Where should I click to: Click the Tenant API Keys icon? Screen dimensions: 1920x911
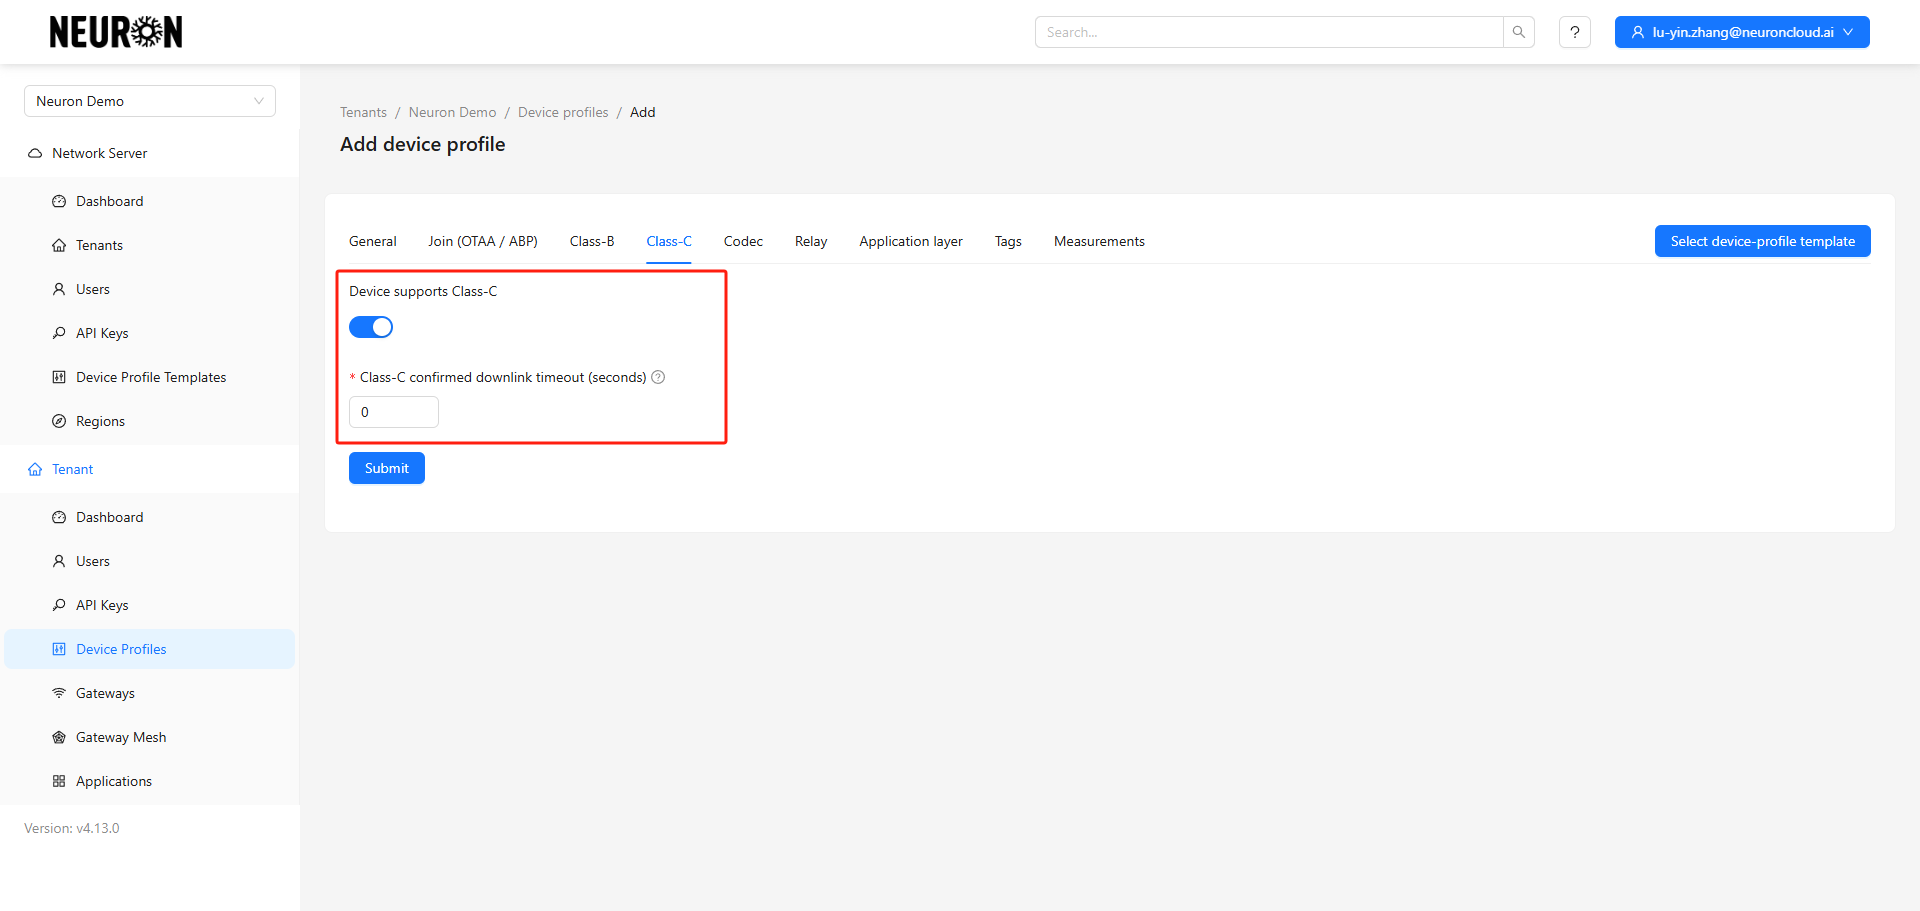[x=59, y=605]
